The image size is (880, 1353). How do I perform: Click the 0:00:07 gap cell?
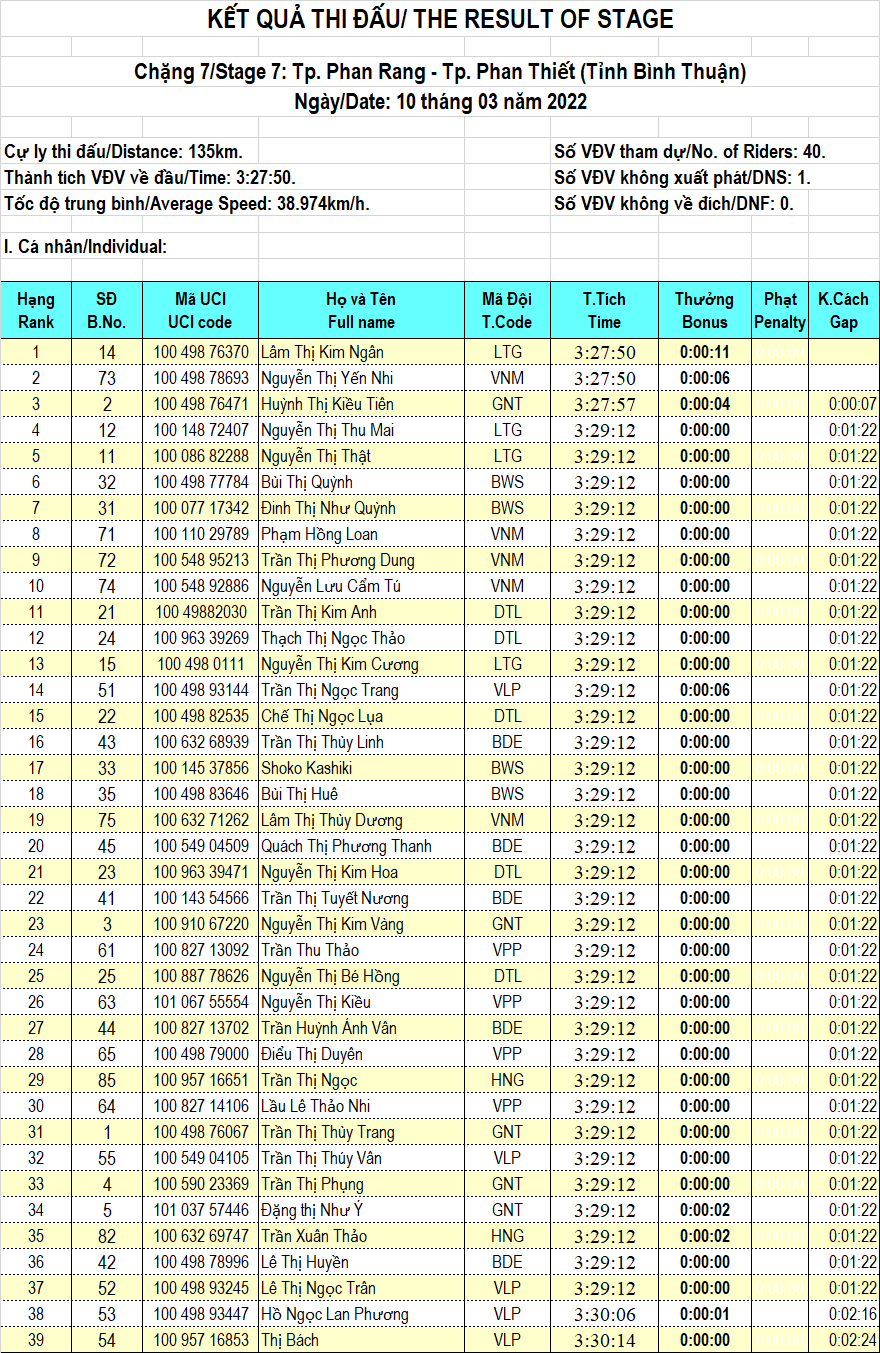pyautogui.click(x=852, y=404)
